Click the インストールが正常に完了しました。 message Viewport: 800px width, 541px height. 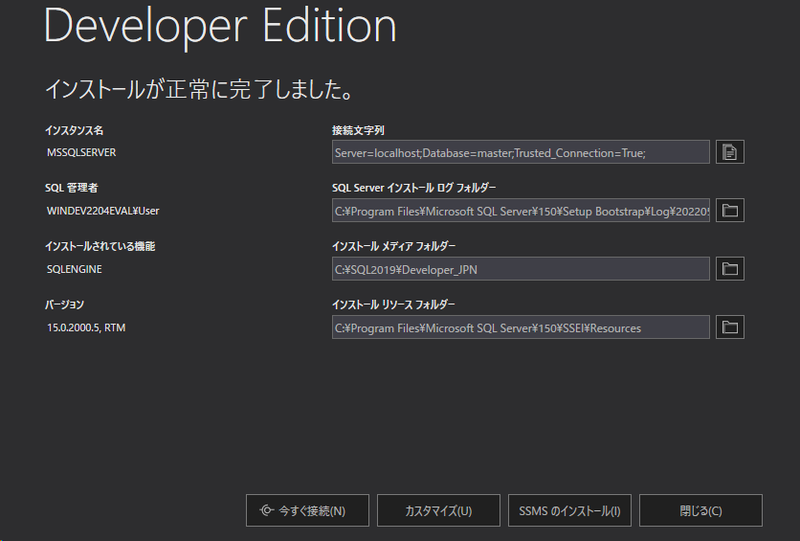[198, 89]
